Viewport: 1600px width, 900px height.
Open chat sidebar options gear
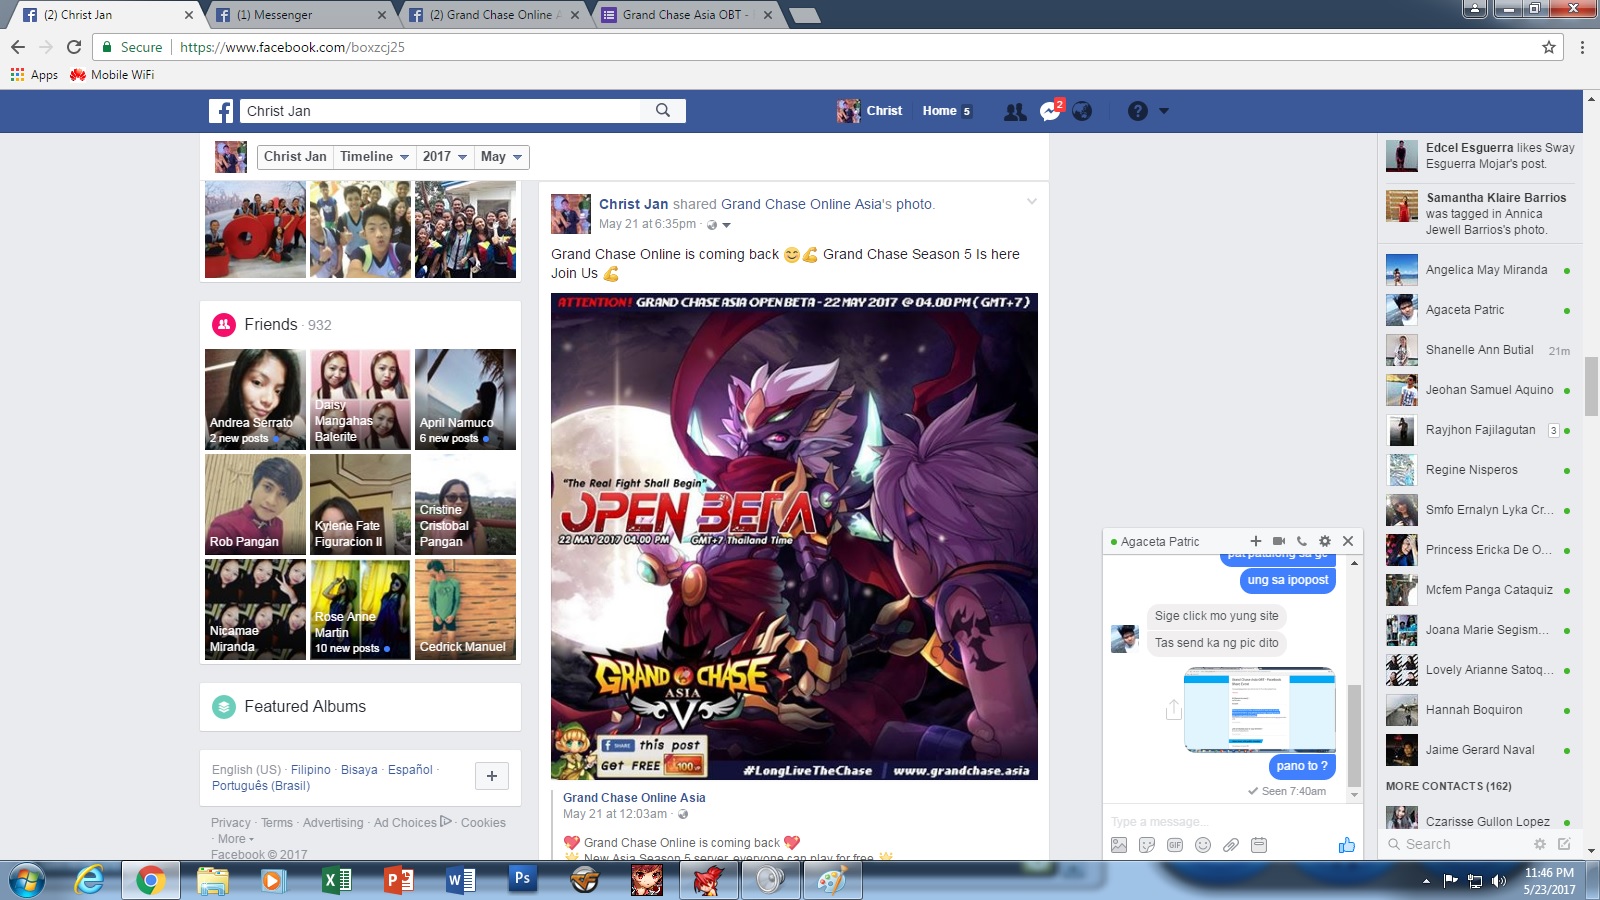[1540, 844]
